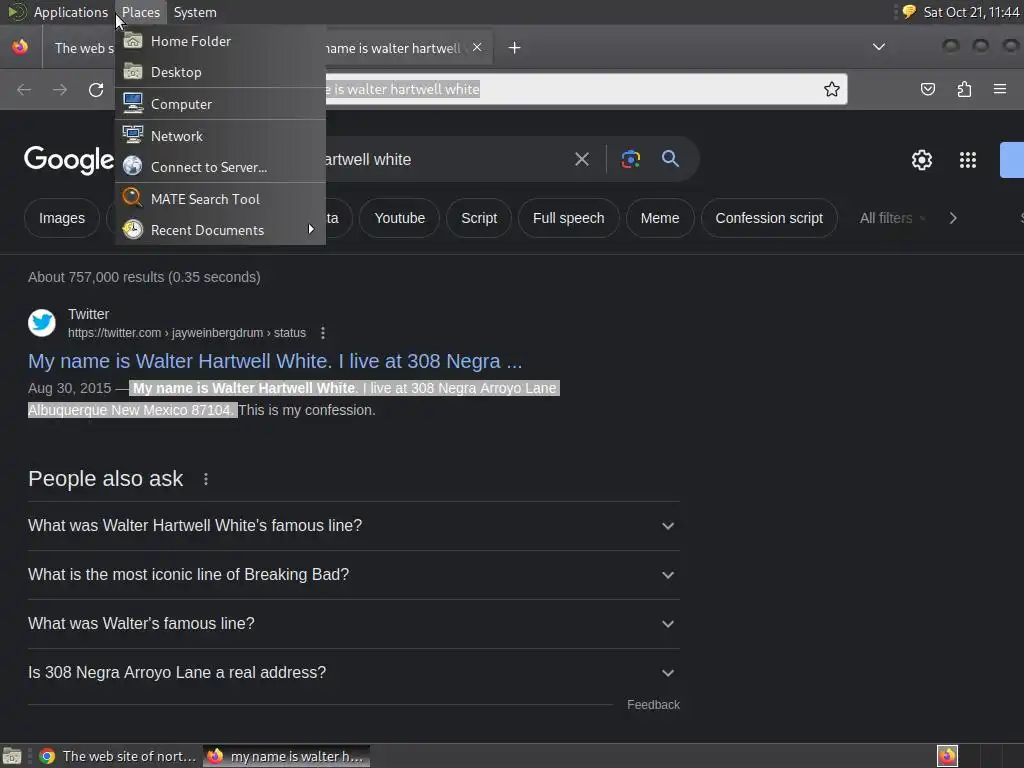
Task: Filter results by Images
Action: pos(61,218)
